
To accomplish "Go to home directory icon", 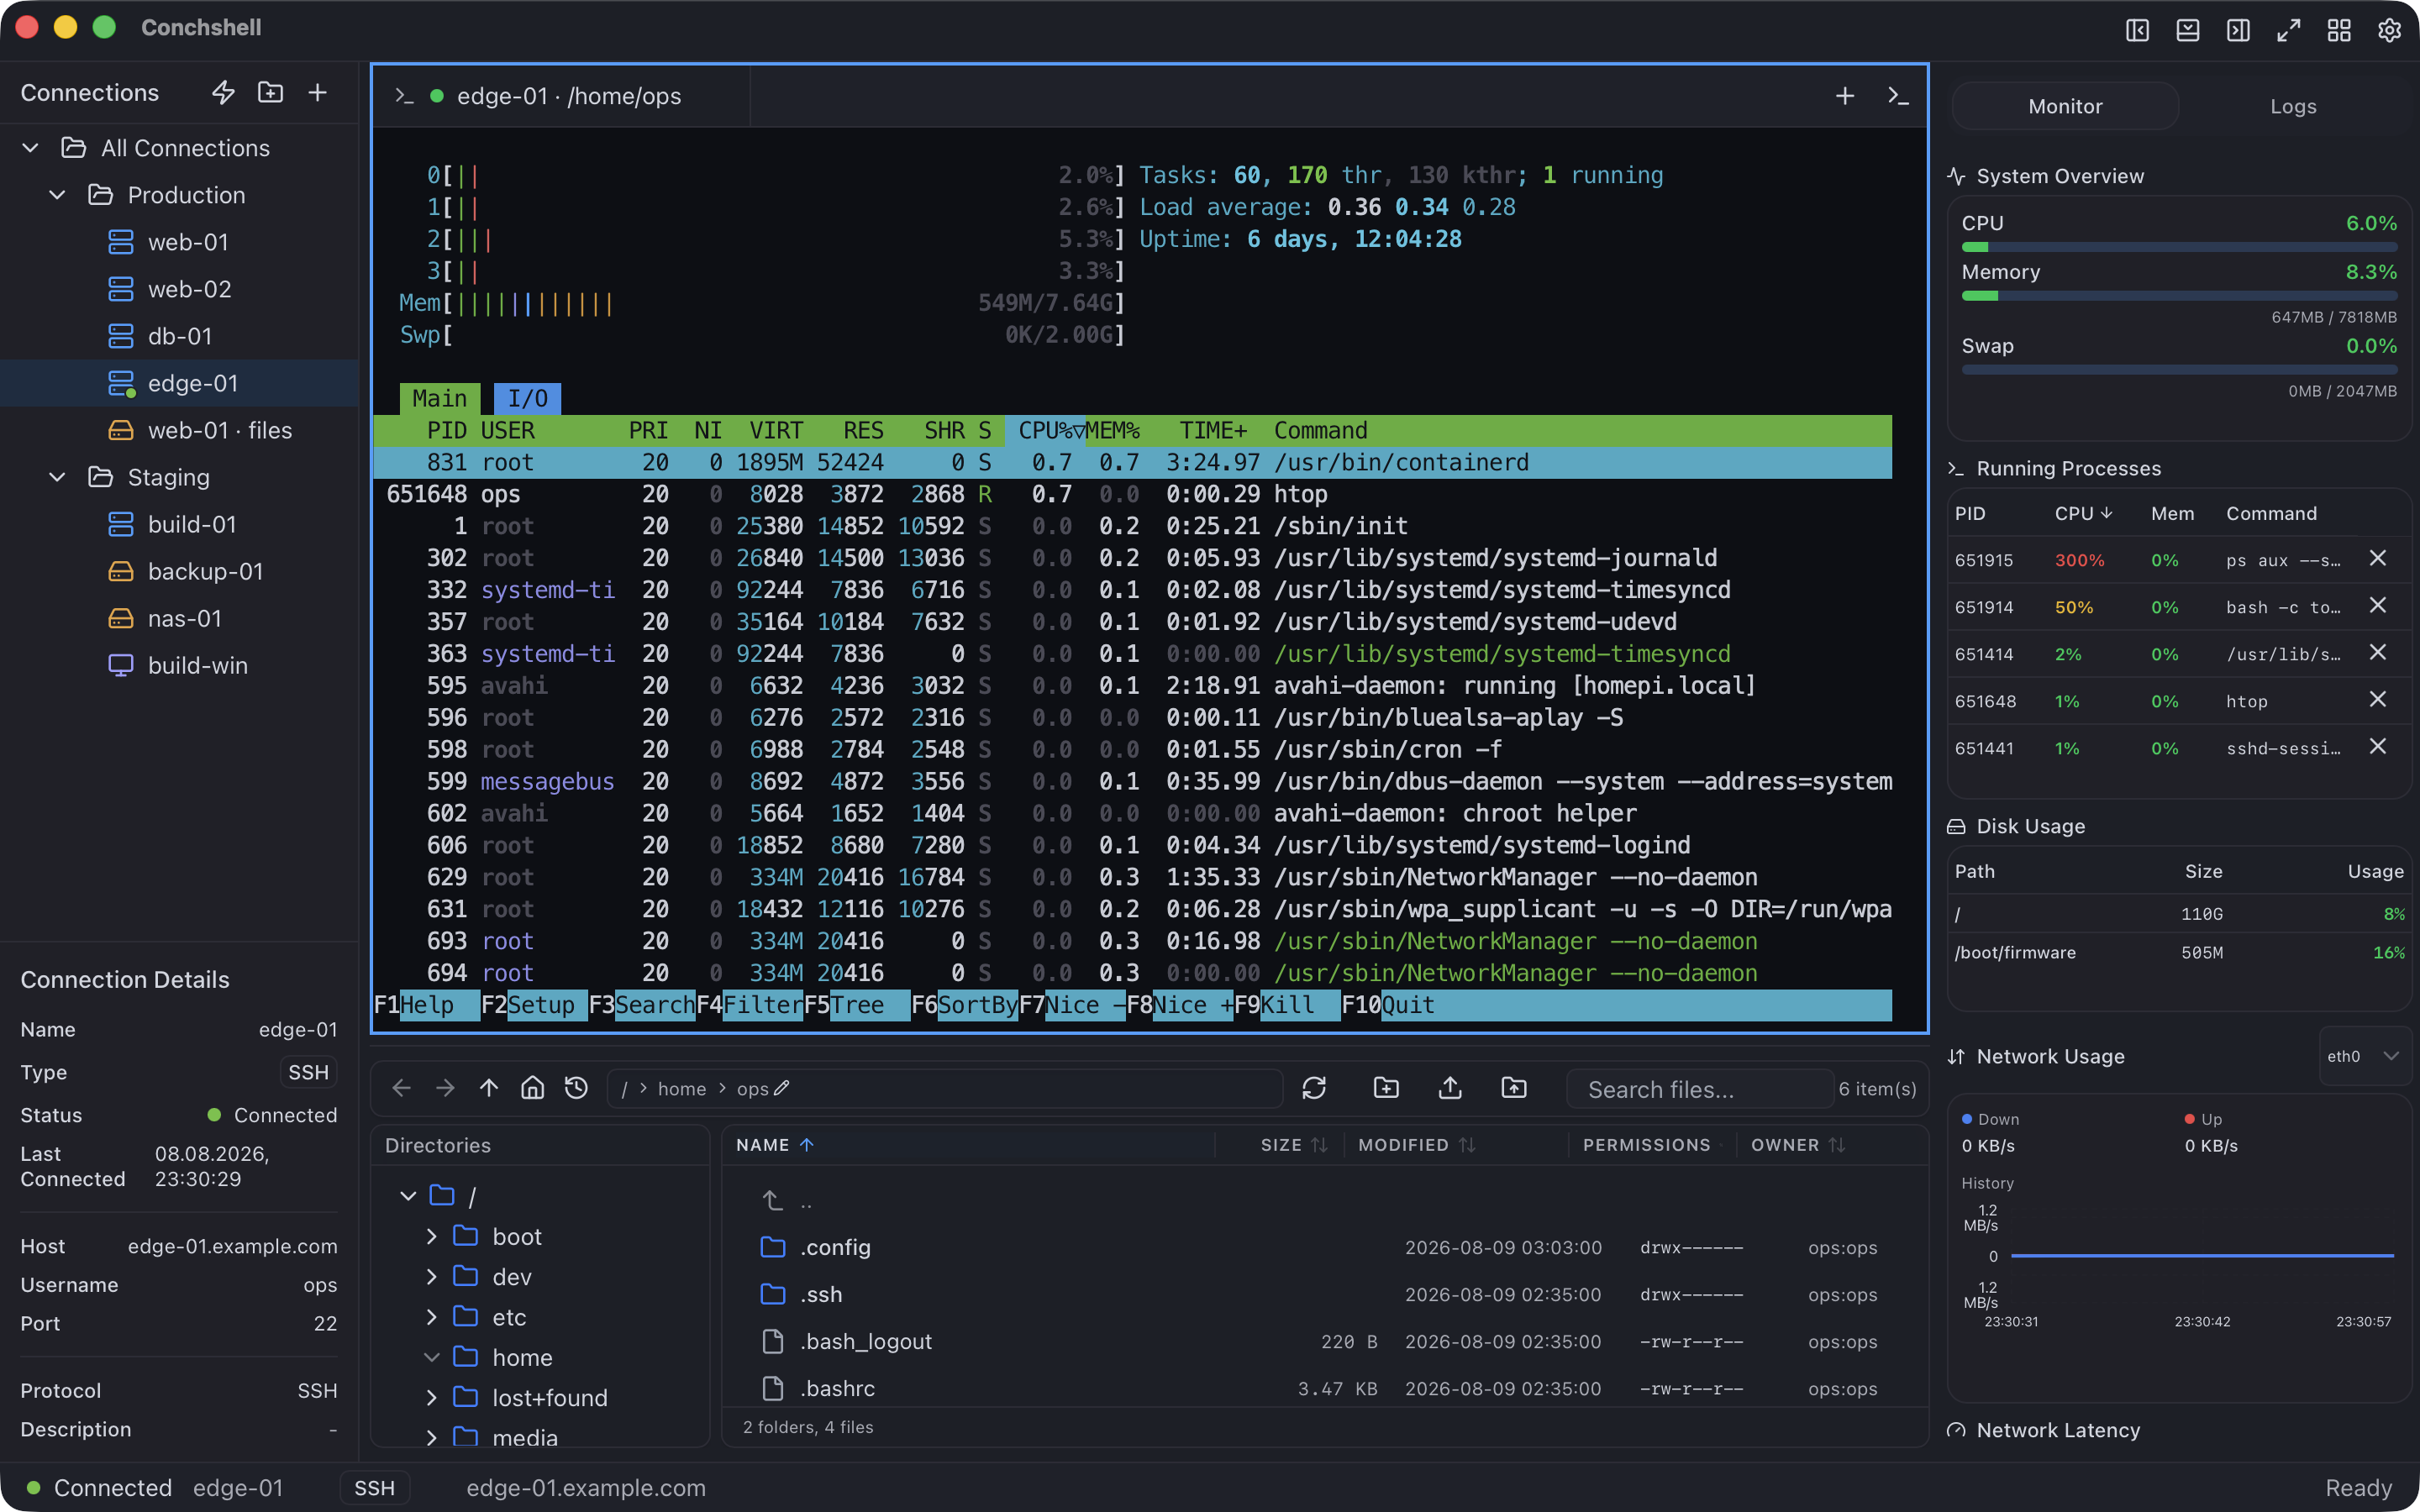I will (533, 1088).
